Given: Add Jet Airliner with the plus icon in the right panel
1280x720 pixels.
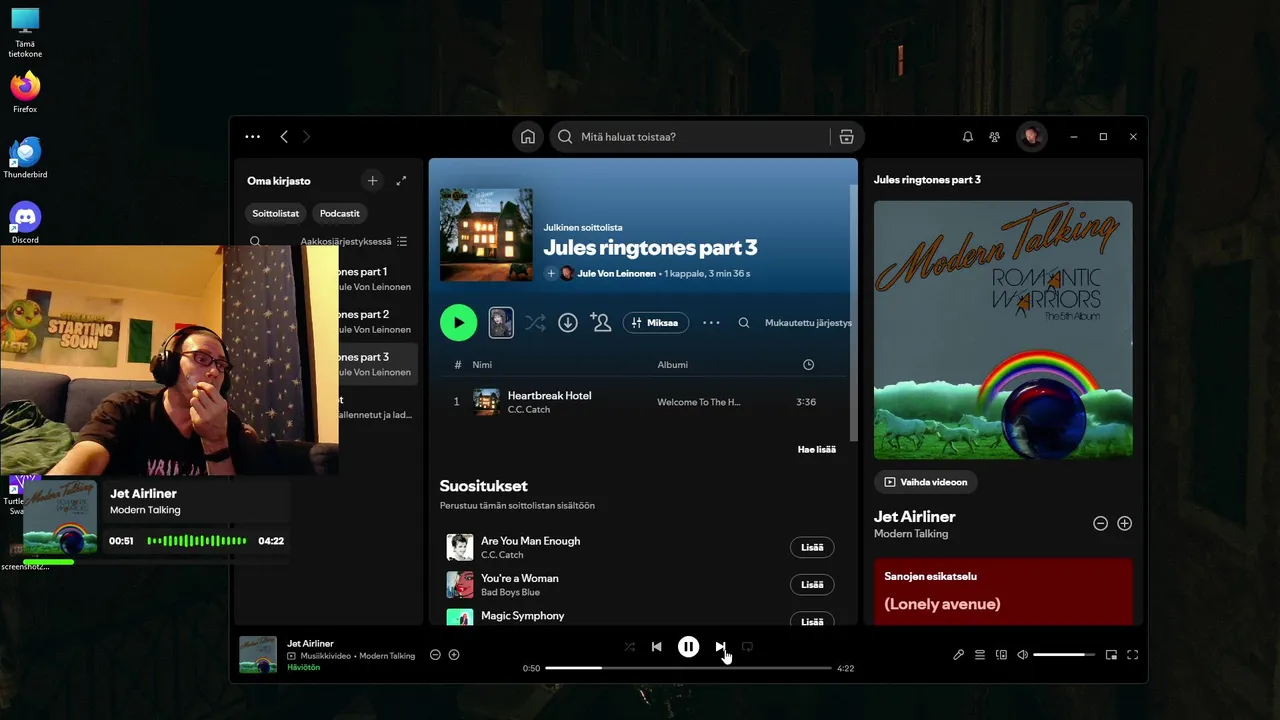Looking at the screenshot, I should [x=1124, y=523].
